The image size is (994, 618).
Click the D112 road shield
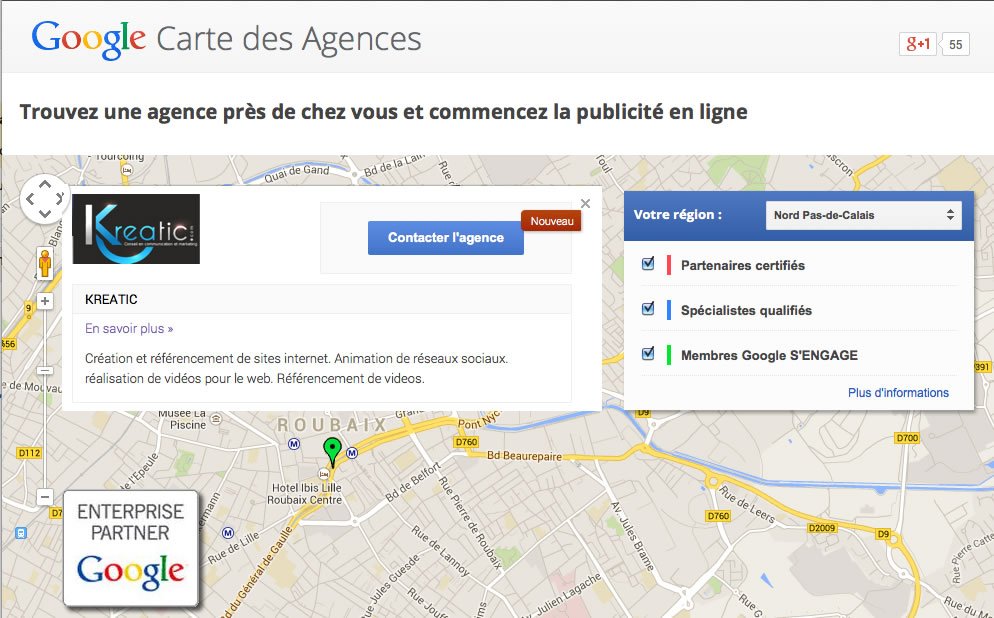point(29,453)
